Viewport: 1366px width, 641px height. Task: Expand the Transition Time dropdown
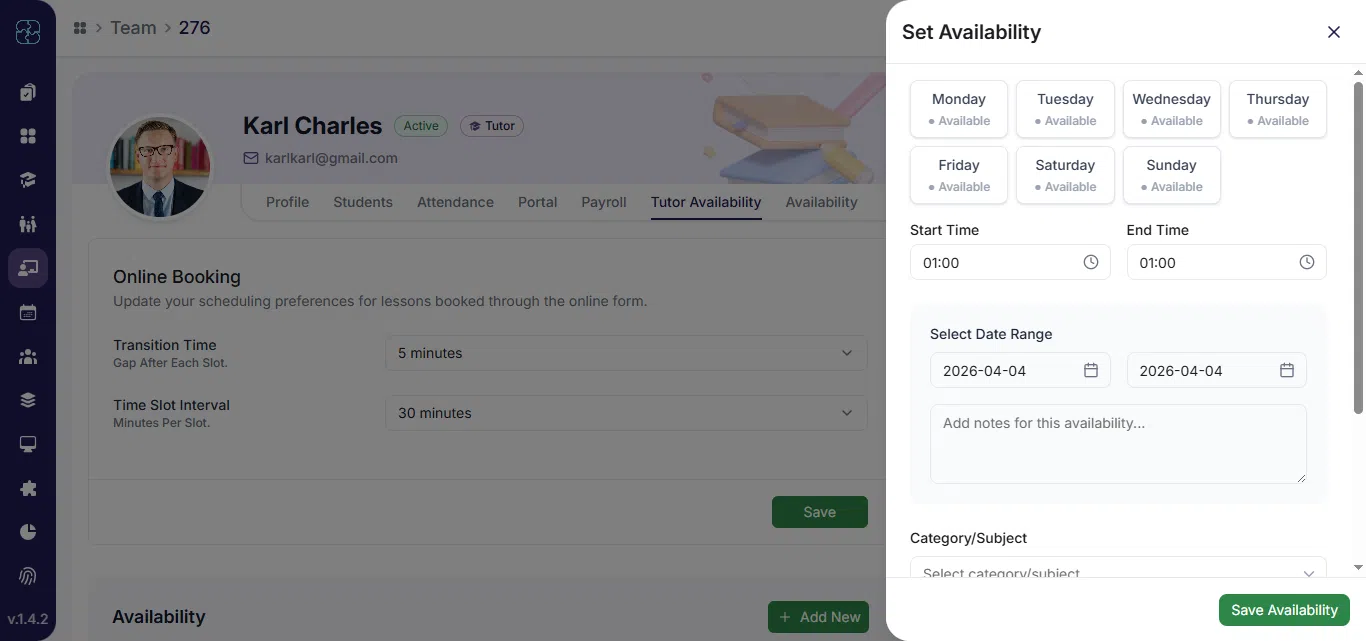coord(626,353)
